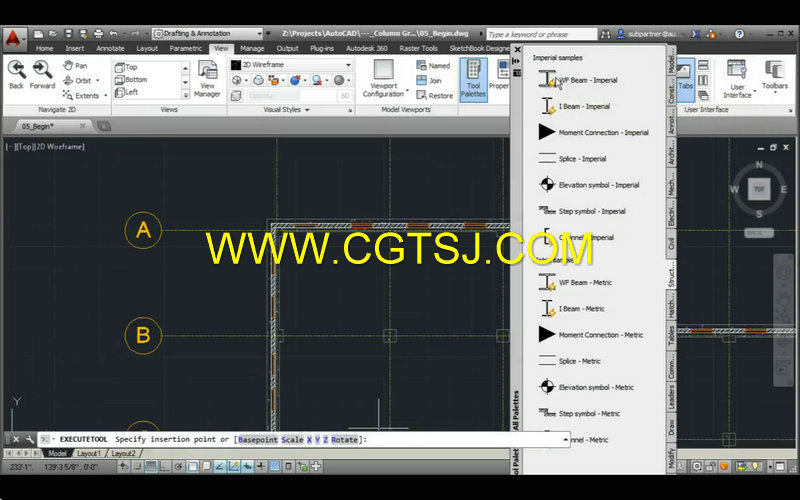Image resolution: width=800 pixels, height=500 pixels.
Task: Select I Beam - Imperial tool
Action: [574, 107]
